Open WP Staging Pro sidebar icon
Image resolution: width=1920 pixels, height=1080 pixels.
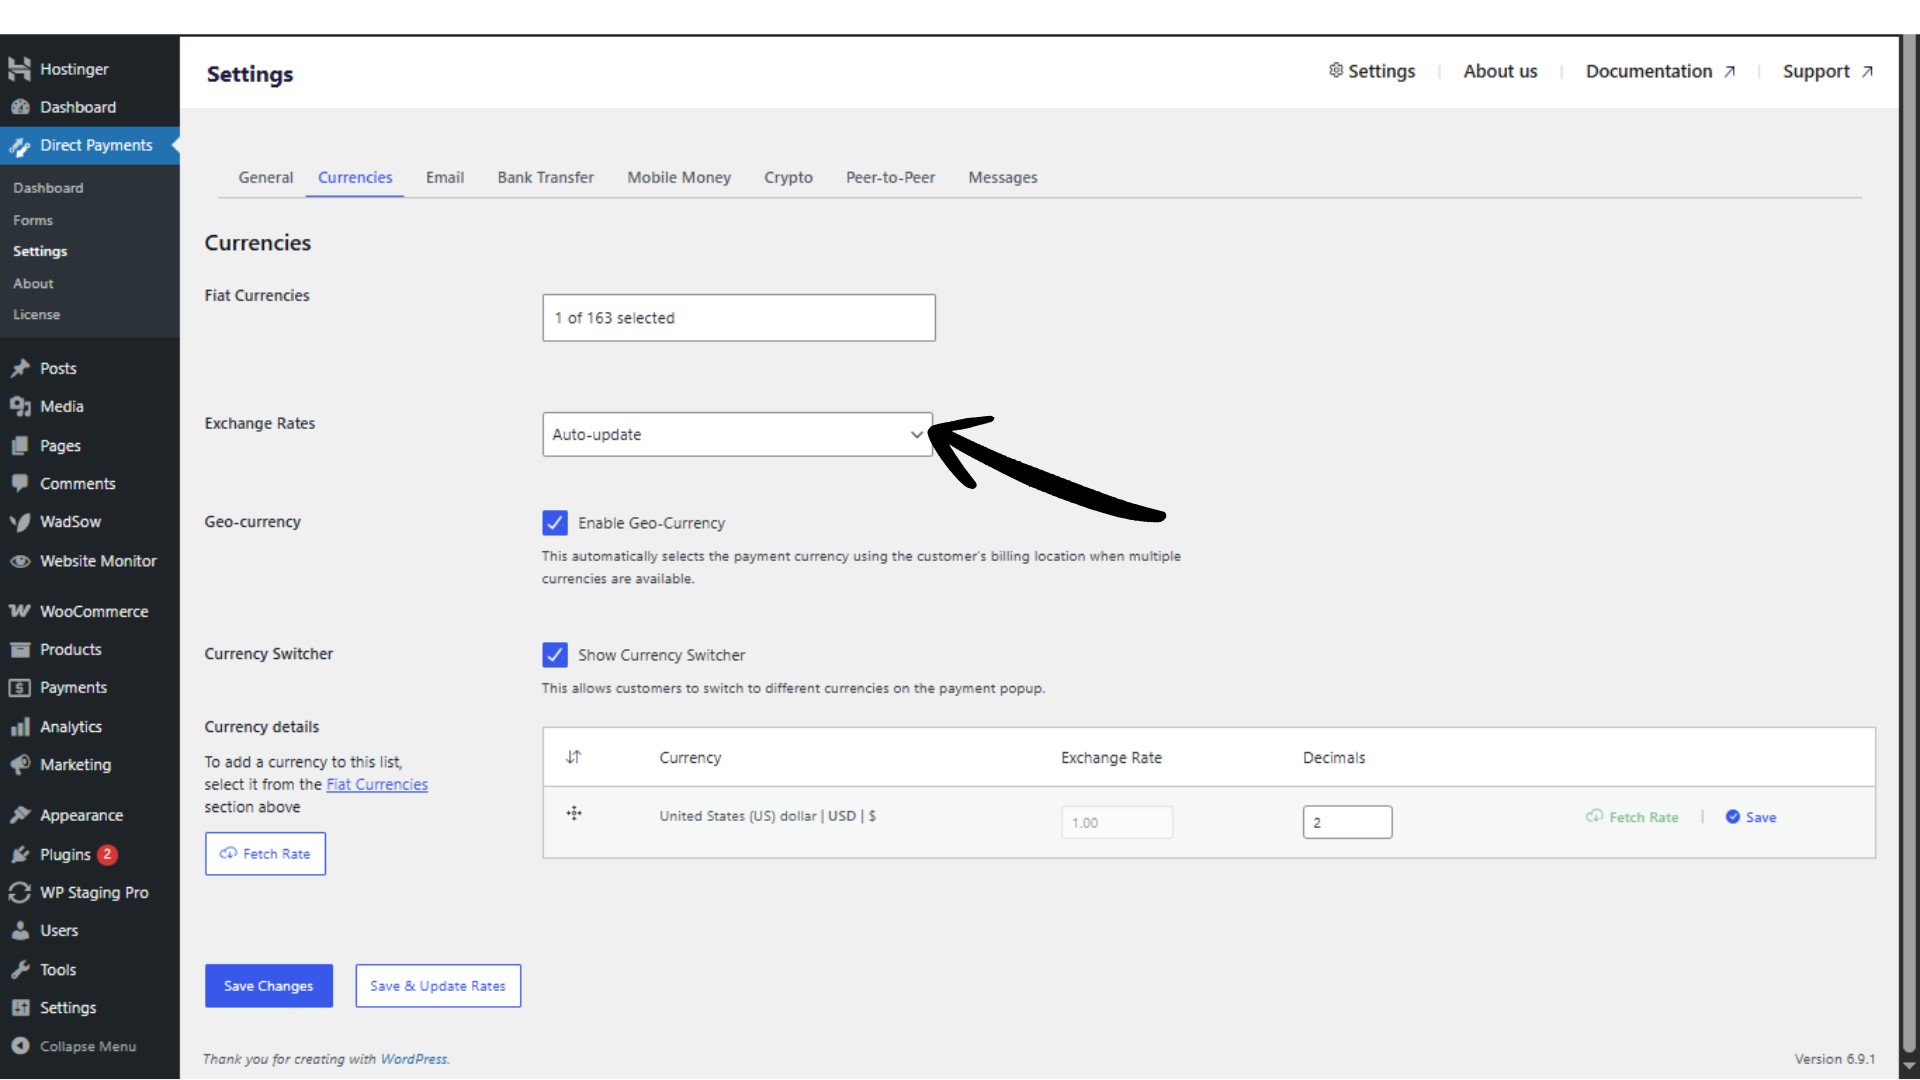pos(19,892)
